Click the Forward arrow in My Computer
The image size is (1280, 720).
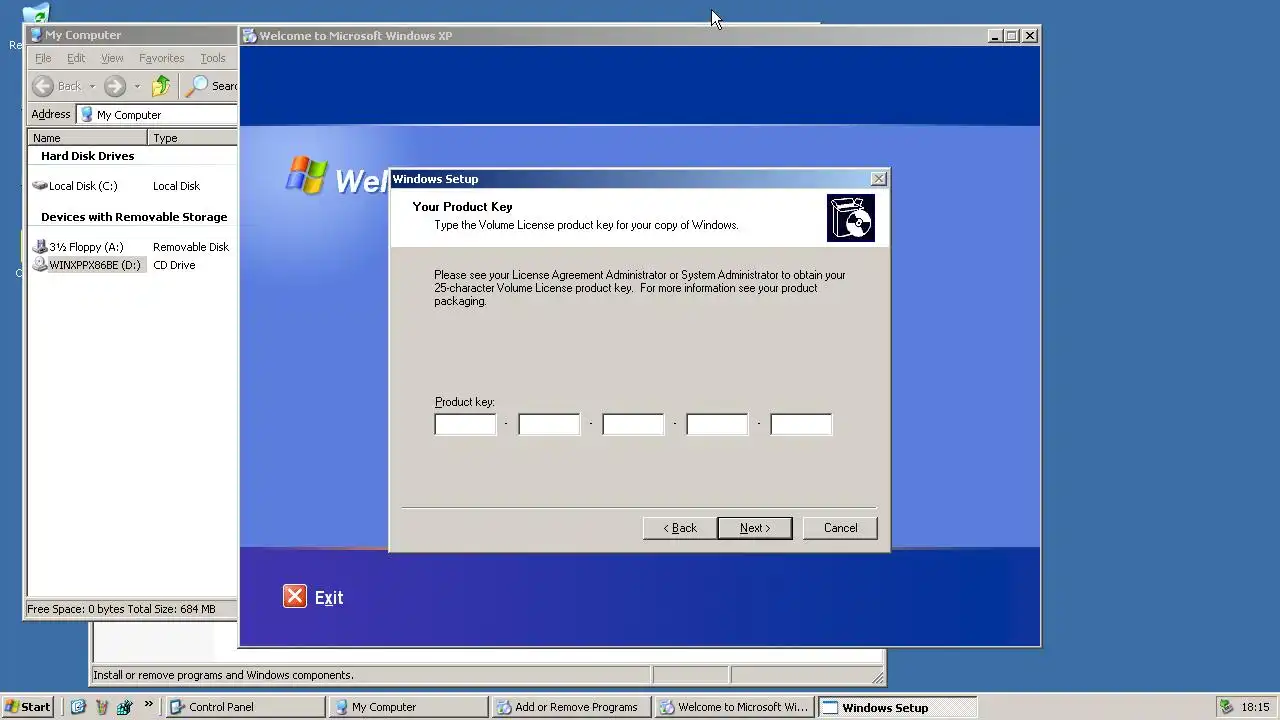tap(115, 86)
